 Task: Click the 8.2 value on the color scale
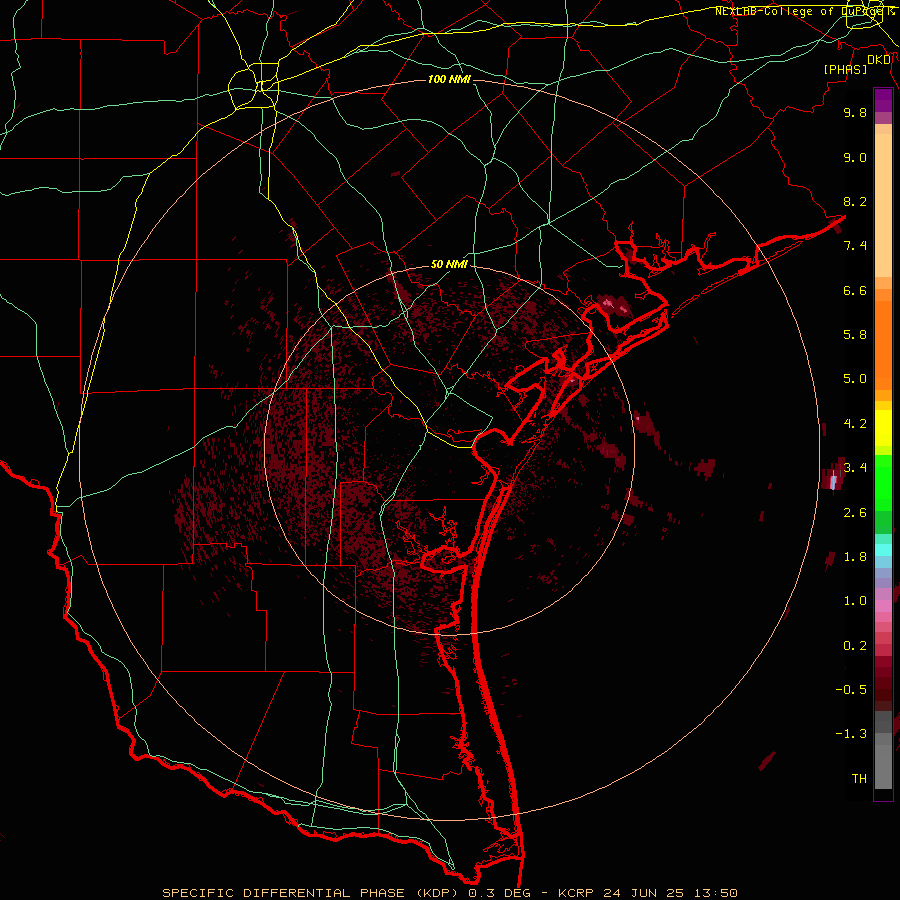[855, 201]
